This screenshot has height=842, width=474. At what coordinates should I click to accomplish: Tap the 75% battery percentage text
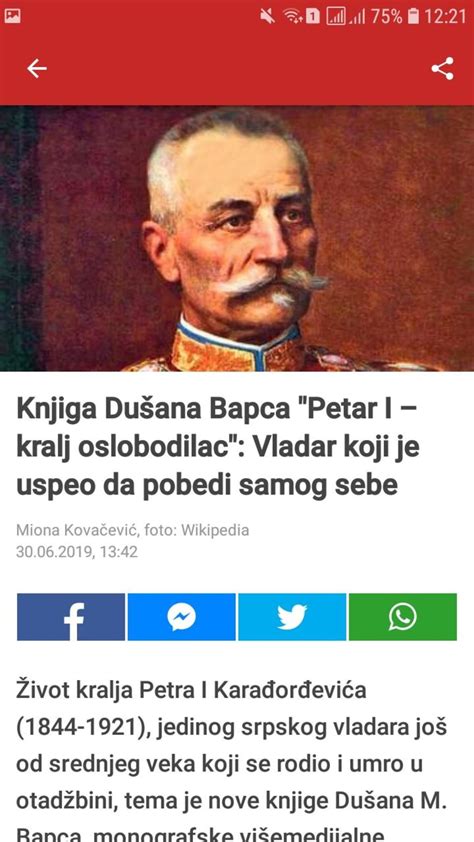[x=387, y=17]
